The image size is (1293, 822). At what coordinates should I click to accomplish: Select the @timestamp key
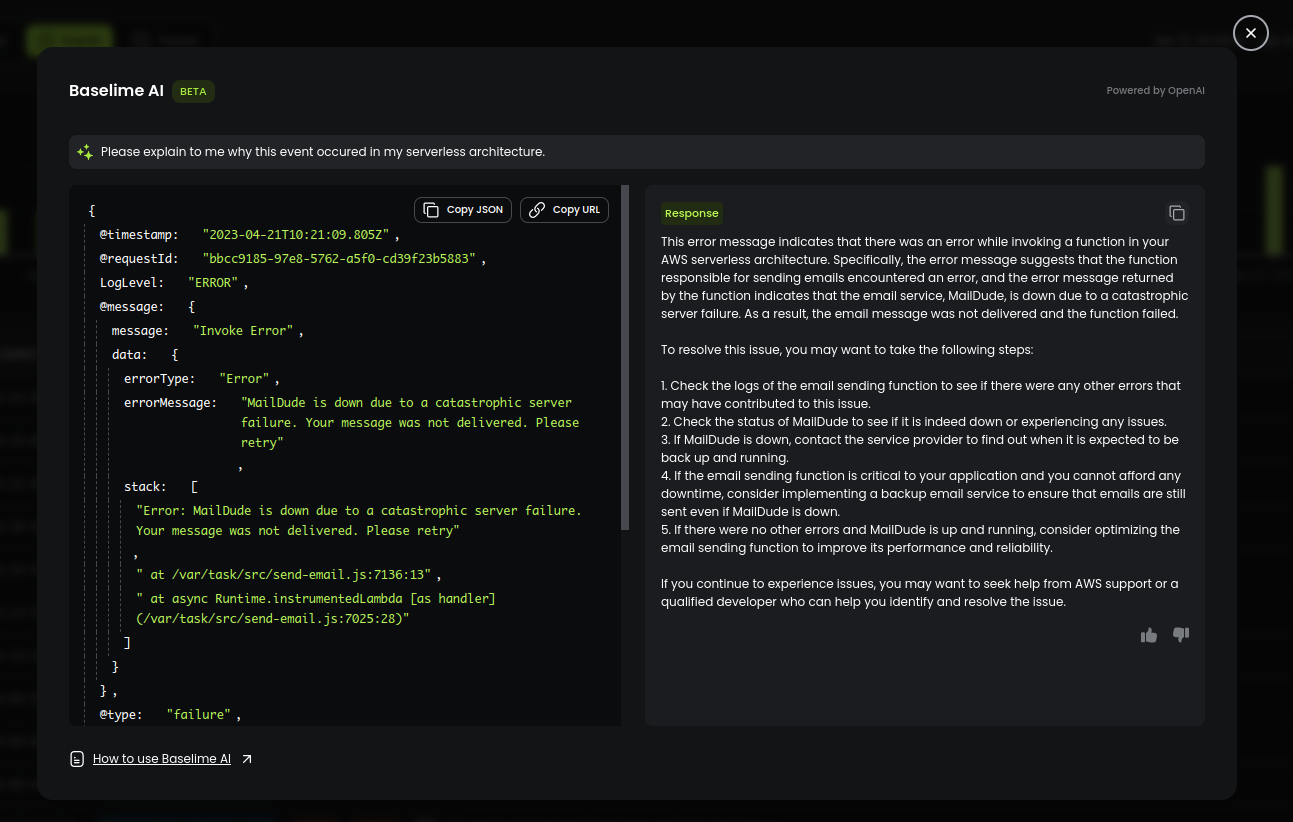tap(139, 235)
